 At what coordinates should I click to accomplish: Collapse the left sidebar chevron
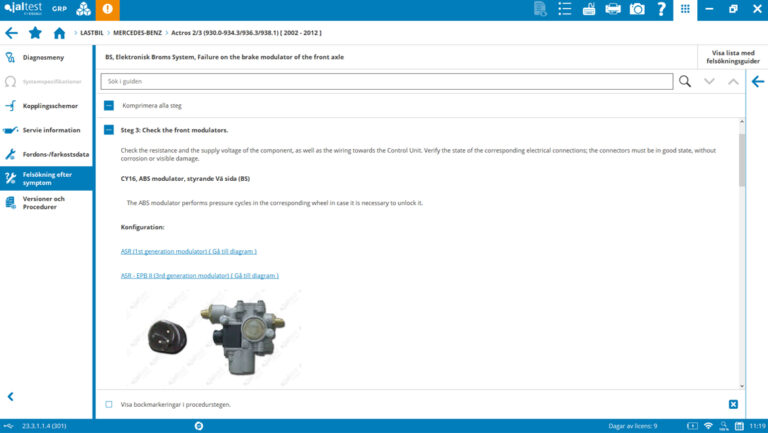point(10,397)
